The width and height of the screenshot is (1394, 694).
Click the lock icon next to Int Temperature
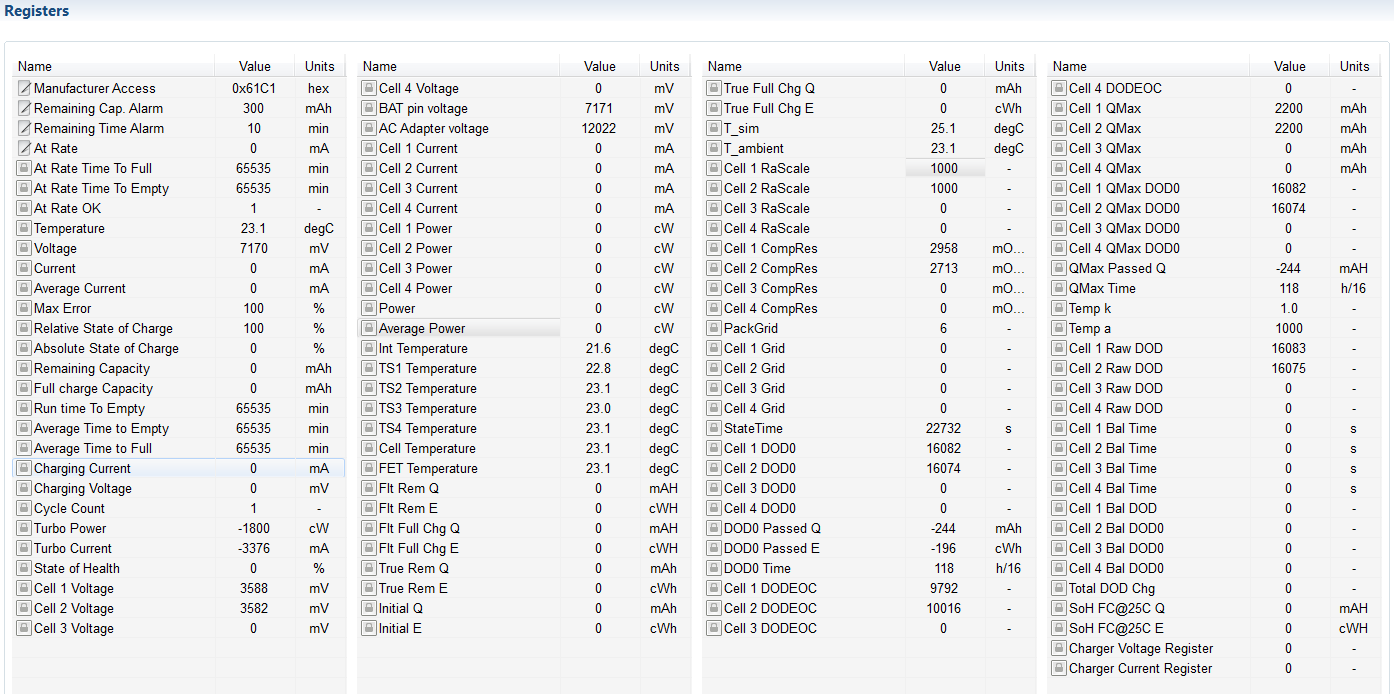tap(369, 348)
